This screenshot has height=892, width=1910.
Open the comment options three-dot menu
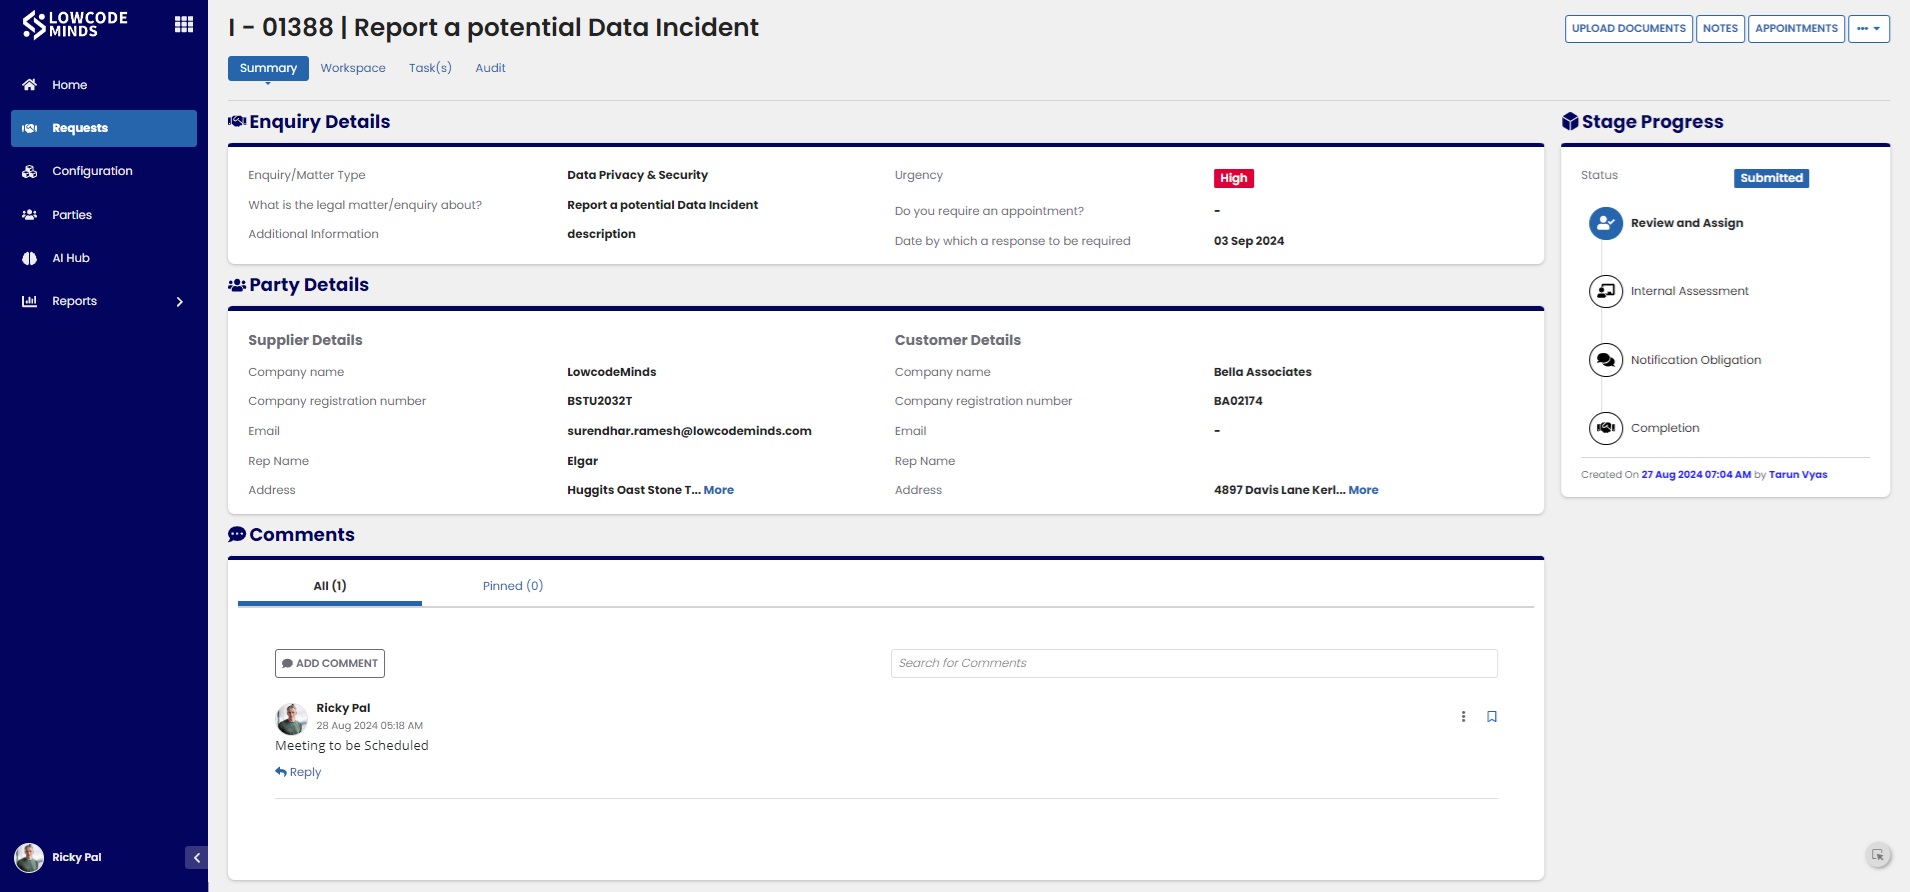click(1463, 716)
